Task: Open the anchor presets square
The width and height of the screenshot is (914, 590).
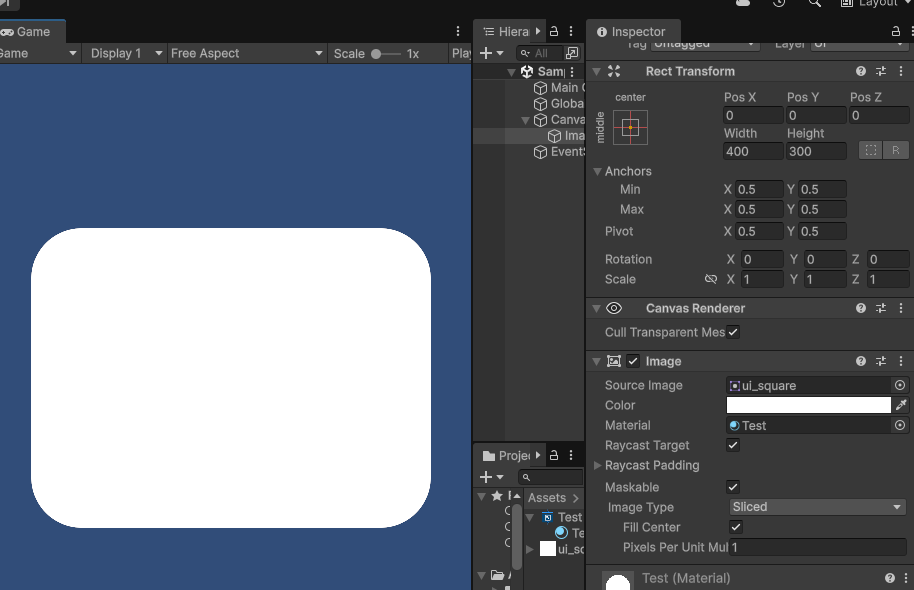Action: tap(630, 127)
